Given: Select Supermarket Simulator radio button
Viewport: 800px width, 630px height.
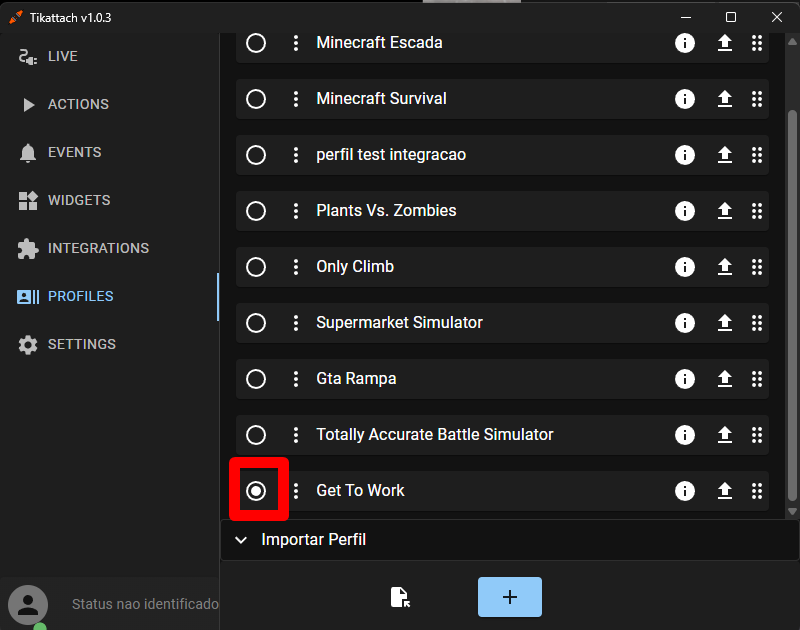Looking at the screenshot, I should coord(256,323).
